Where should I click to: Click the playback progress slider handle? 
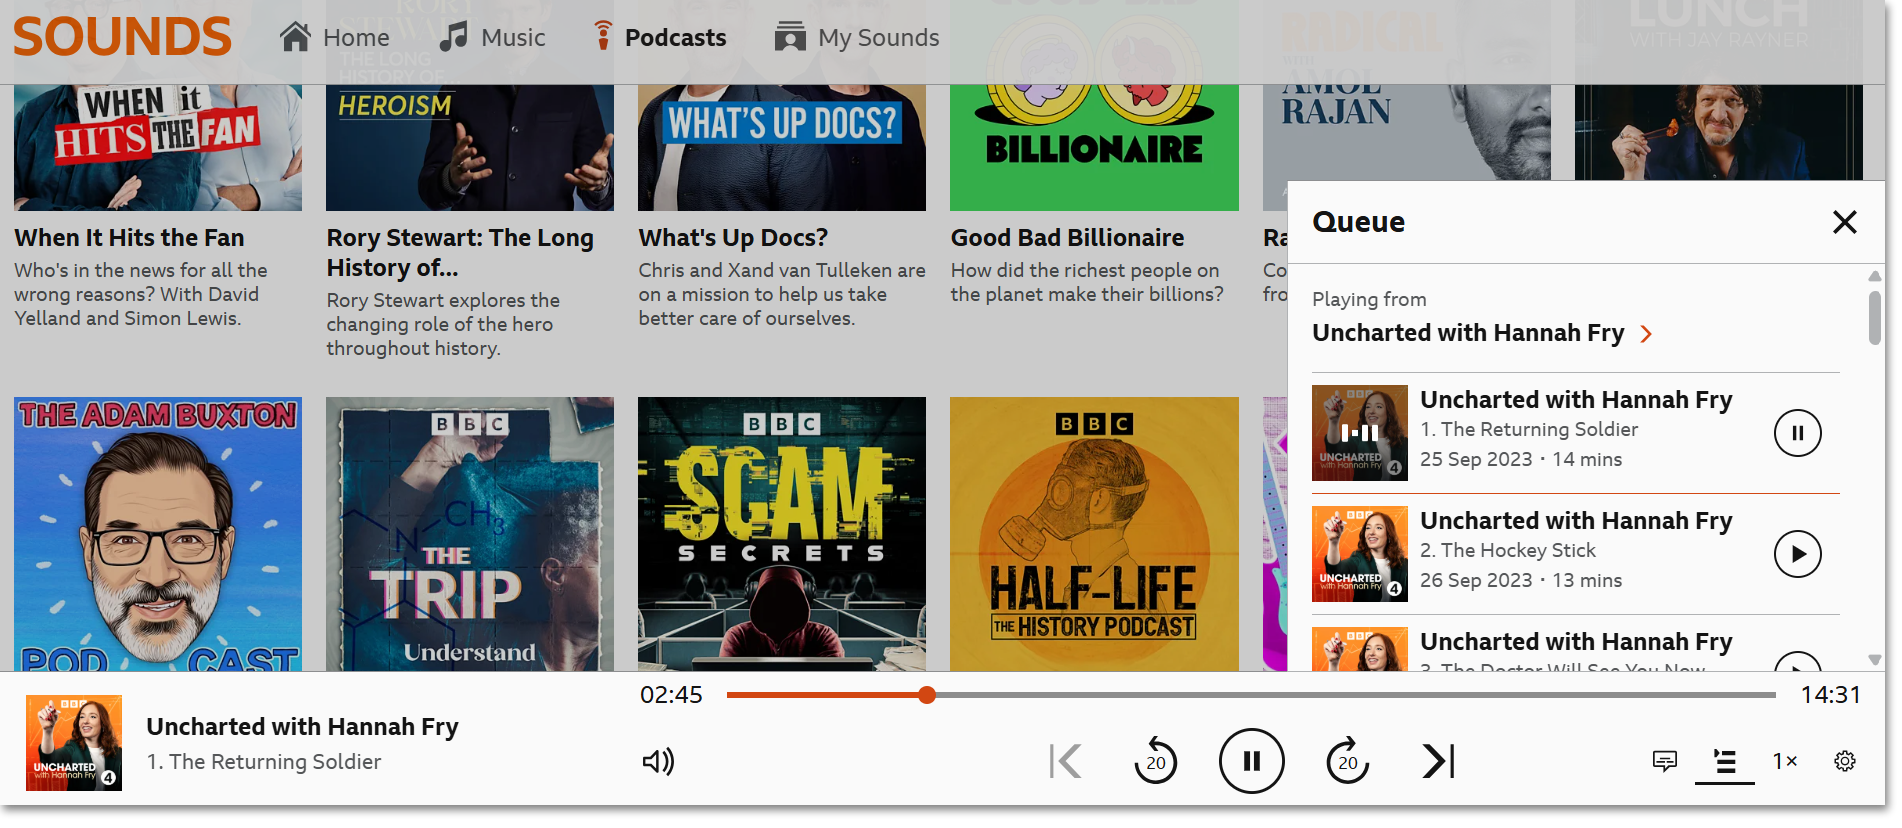click(927, 695)
